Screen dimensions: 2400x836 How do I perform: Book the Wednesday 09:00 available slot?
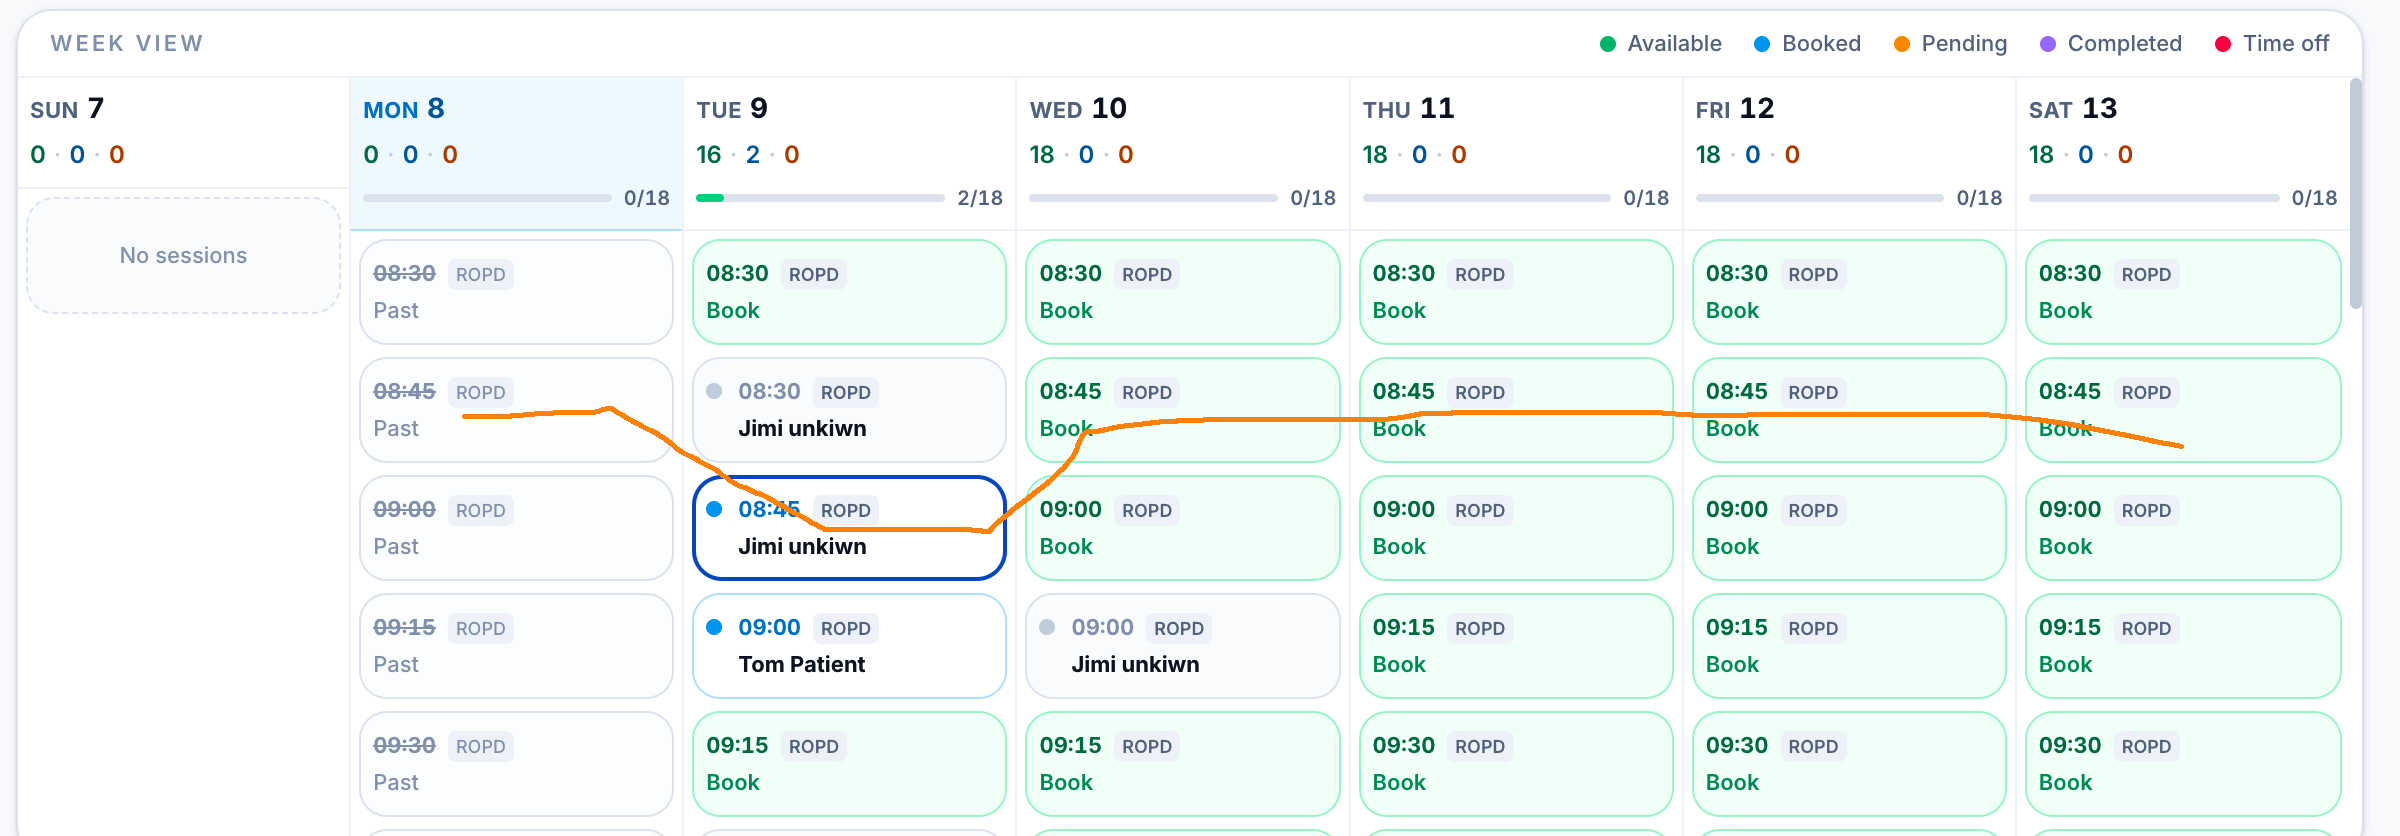(1182, 528)
